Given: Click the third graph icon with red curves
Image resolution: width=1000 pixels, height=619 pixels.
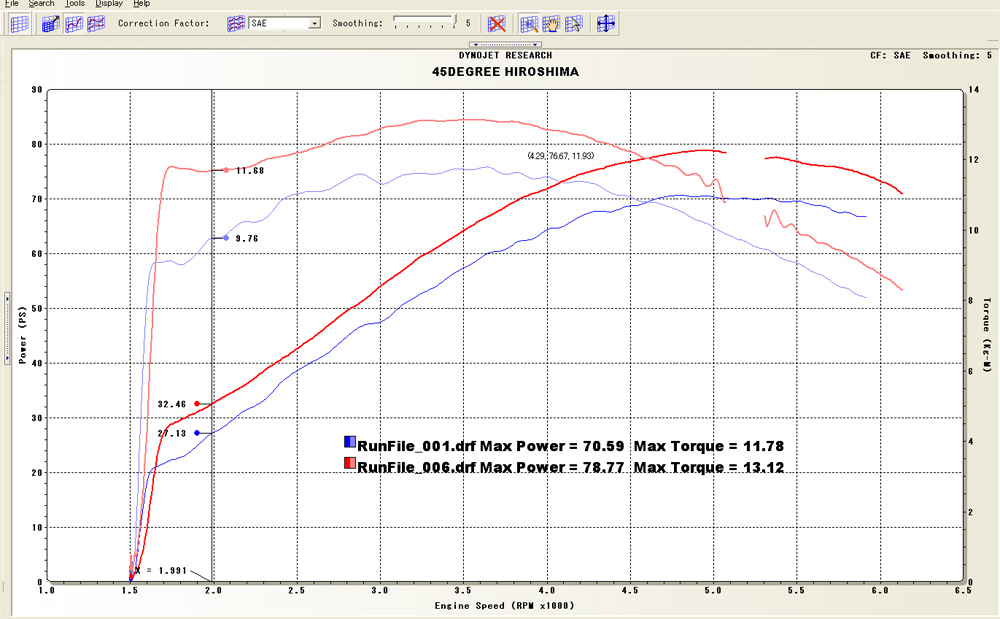Looking at the screenshot, I should point(96,23).
